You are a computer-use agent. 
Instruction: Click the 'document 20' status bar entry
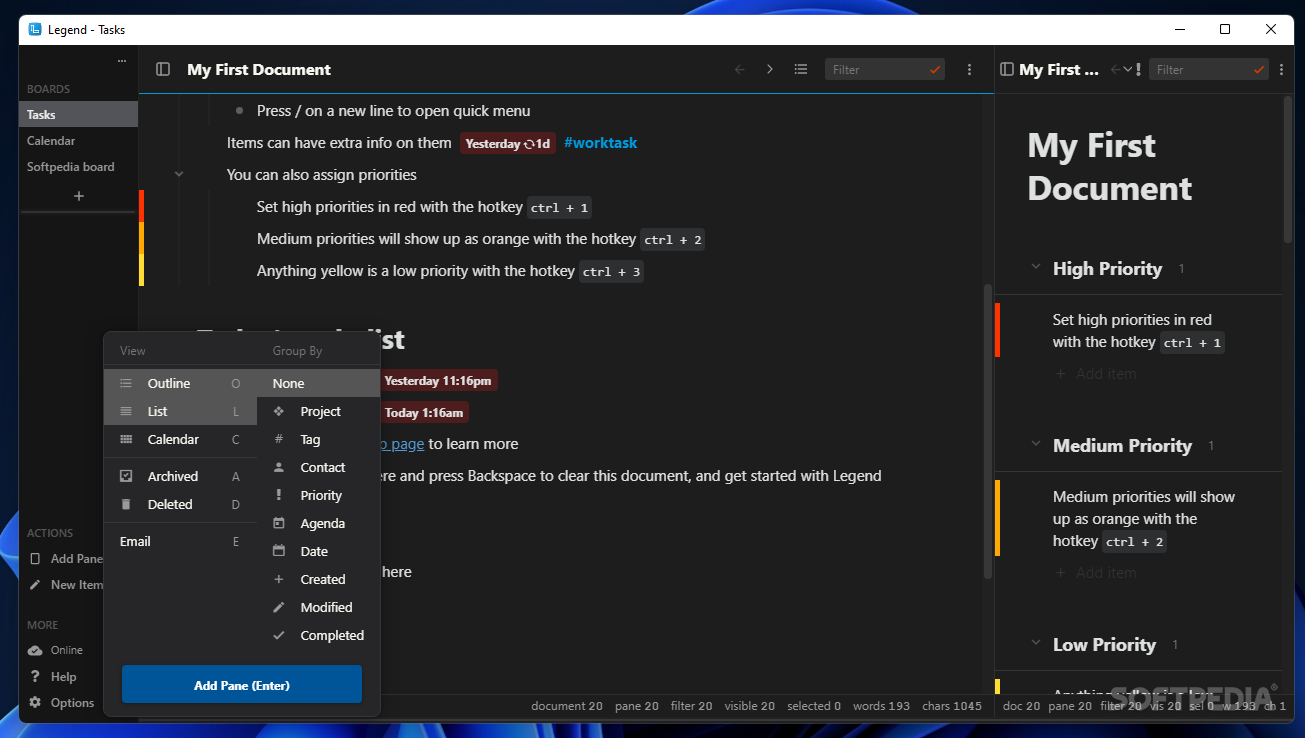tap(567, 706)
